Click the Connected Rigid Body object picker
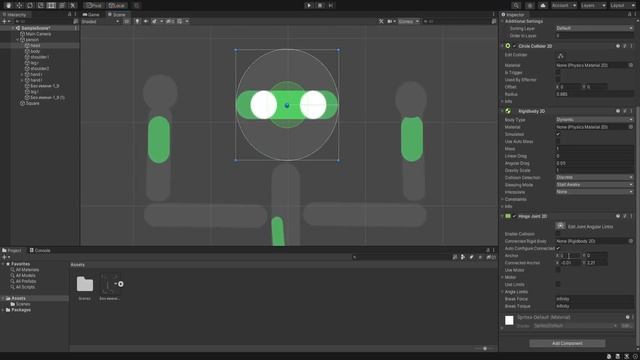Viewport: 640px width, 360px height. pyautogui.click(x=631, y=241)
